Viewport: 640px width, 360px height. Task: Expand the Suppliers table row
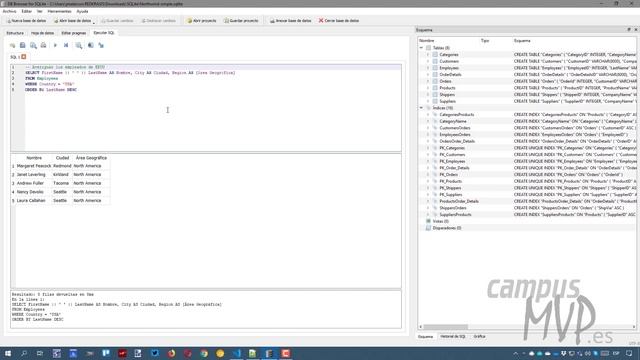pos(428,101)
